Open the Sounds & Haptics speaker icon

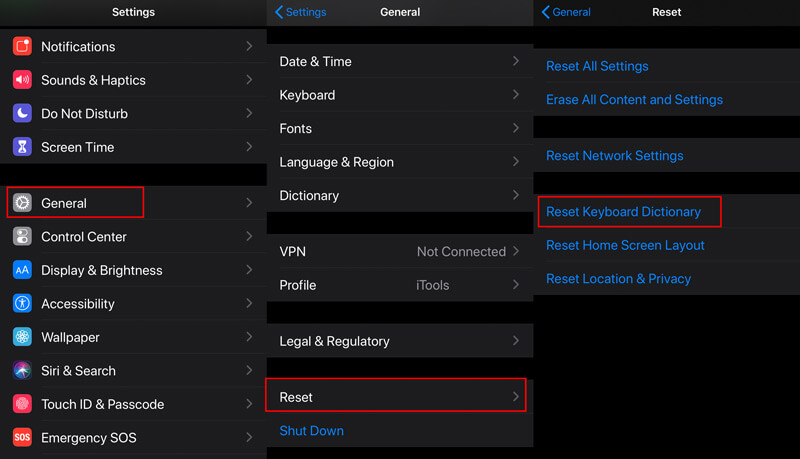pos(22,80)
